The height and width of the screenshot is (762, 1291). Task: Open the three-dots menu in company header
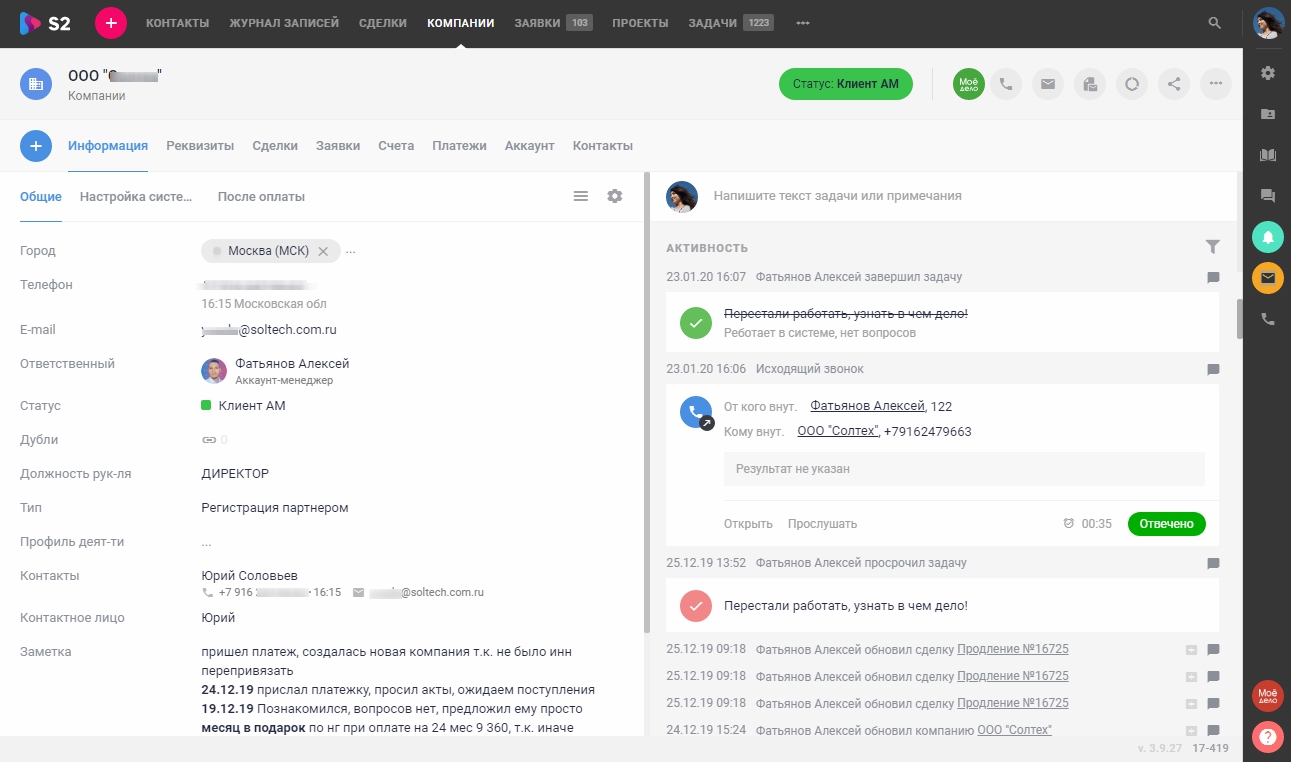[x=1215, y=84]
